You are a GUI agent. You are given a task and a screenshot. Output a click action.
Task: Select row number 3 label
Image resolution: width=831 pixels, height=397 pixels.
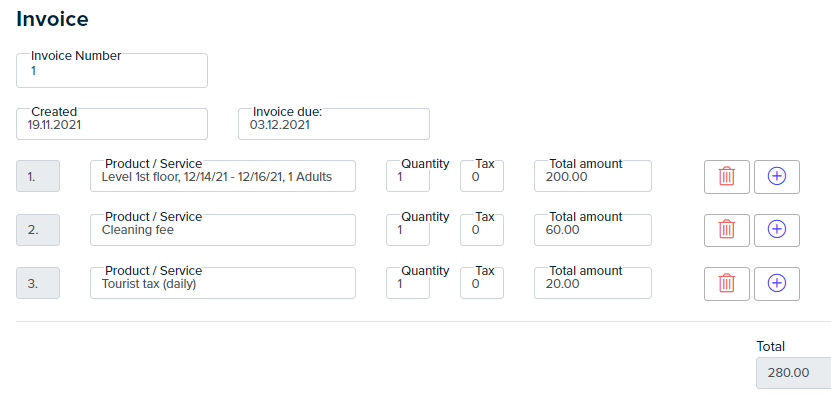pyautogui.click(x=38, y=283)
